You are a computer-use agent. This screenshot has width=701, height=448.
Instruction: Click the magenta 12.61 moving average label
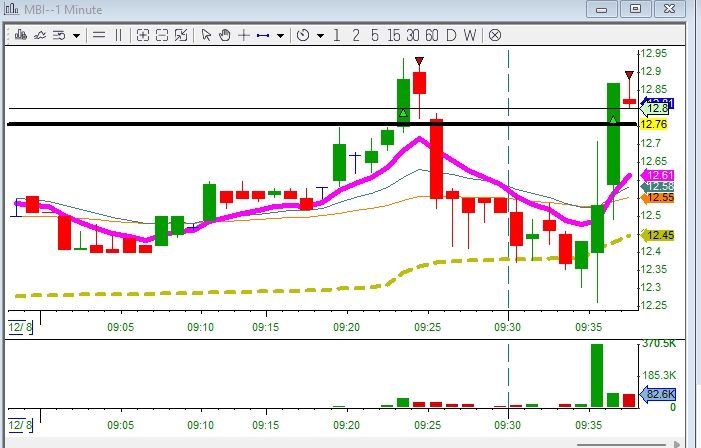tap(657, 175)
